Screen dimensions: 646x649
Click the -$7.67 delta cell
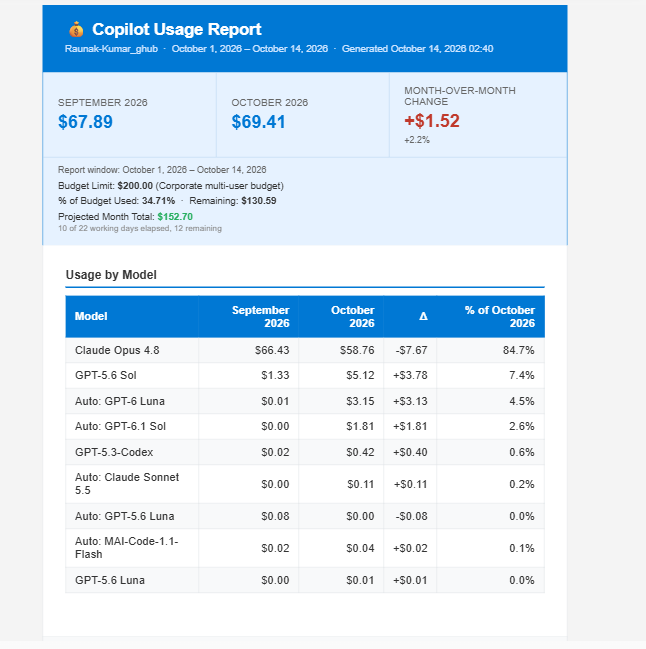[411, 350]
